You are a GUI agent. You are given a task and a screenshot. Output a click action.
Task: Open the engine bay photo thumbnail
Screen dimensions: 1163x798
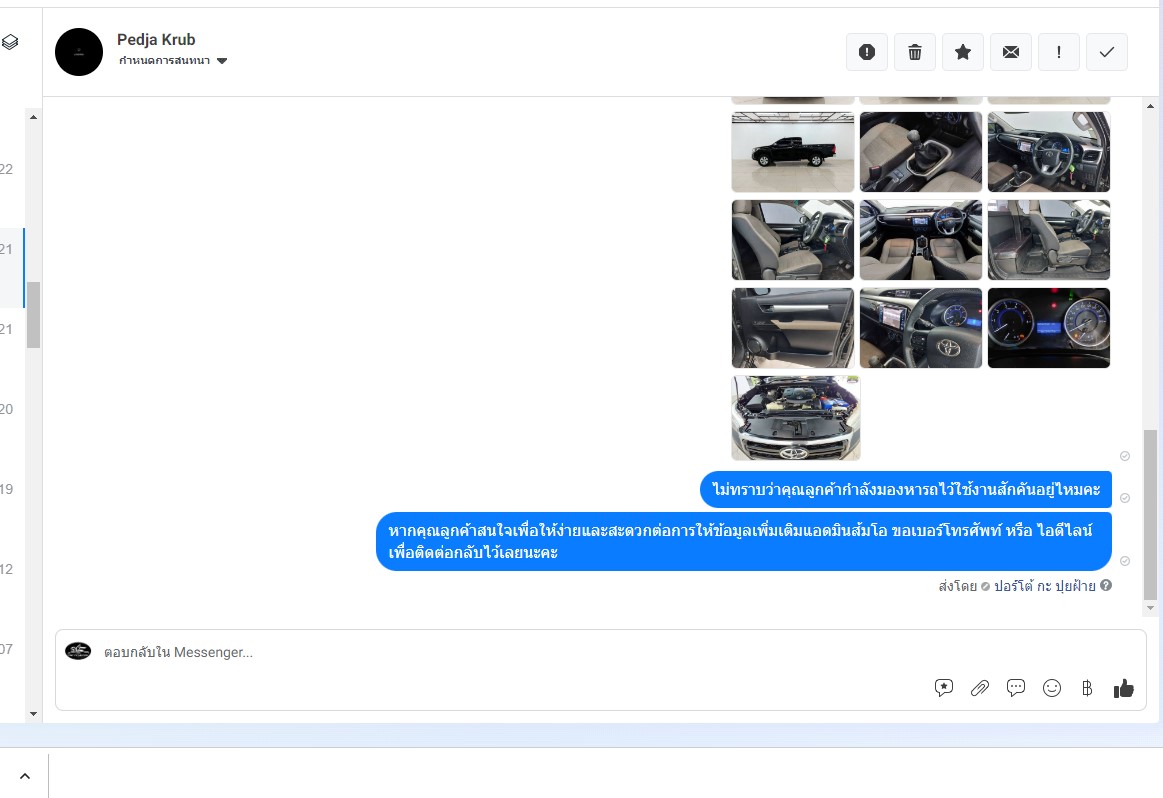click(x=795, y=418)
